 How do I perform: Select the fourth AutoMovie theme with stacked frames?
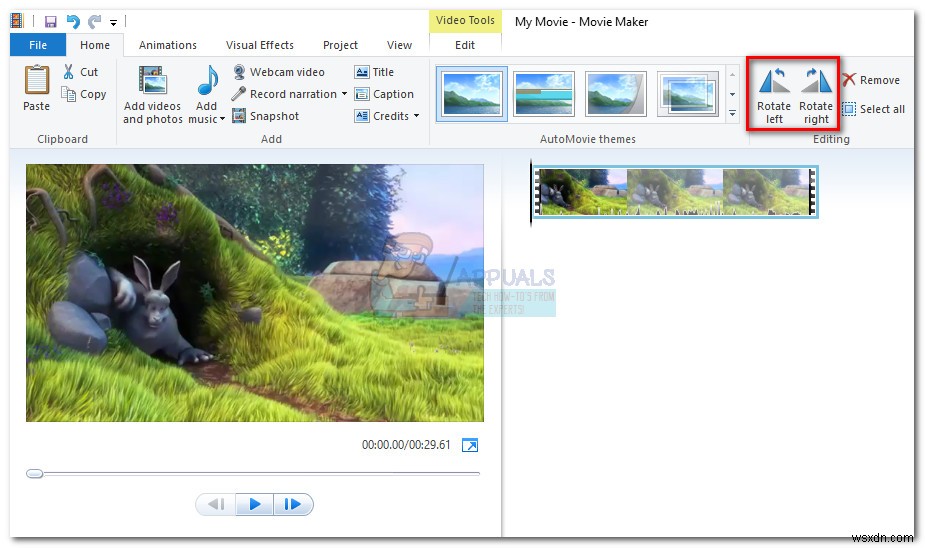(687, 93)
